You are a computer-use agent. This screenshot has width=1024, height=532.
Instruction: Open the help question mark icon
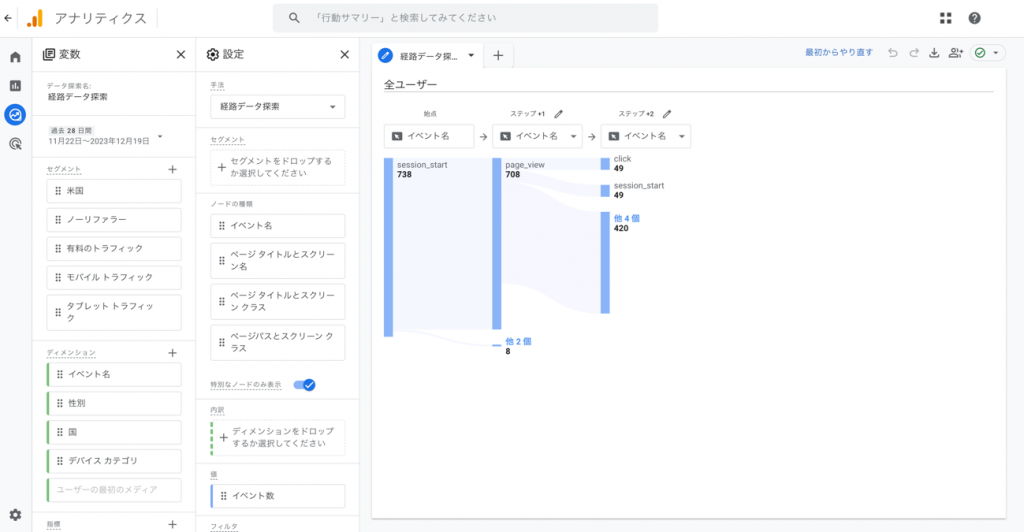pyautogui.click(x=974, y=18)
